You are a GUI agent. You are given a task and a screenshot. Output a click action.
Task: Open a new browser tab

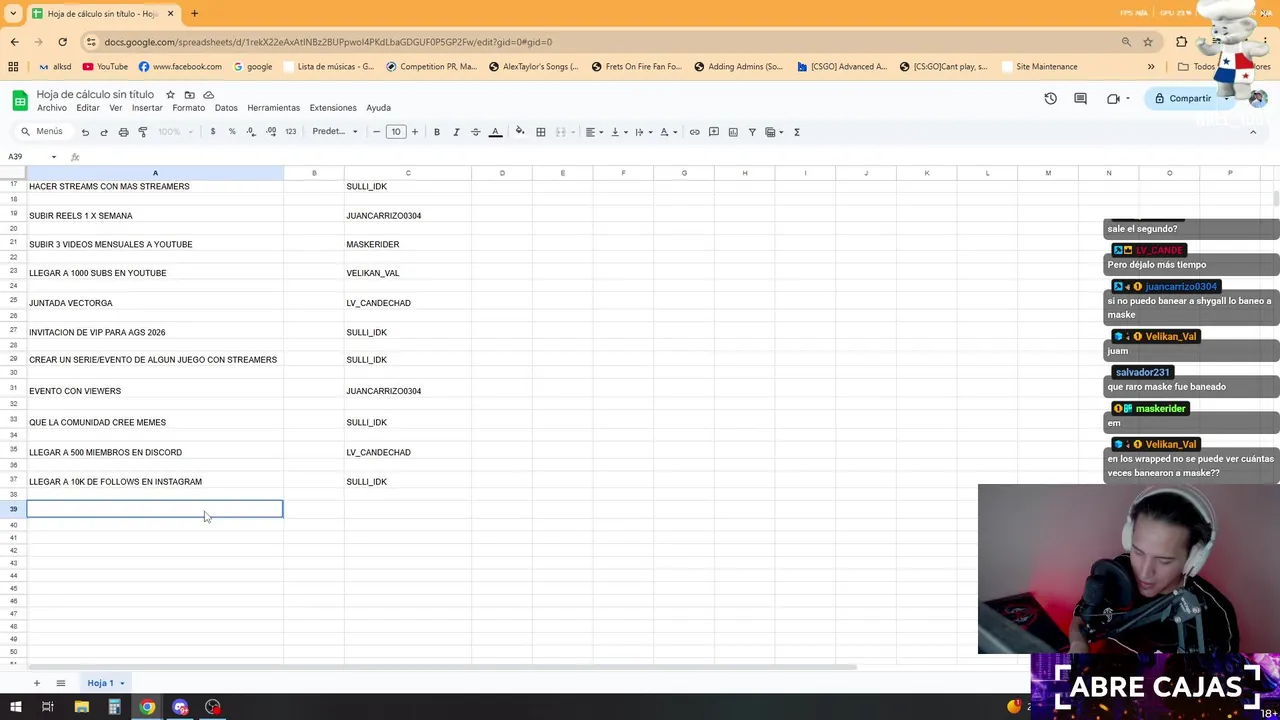[x=194, y=14]
